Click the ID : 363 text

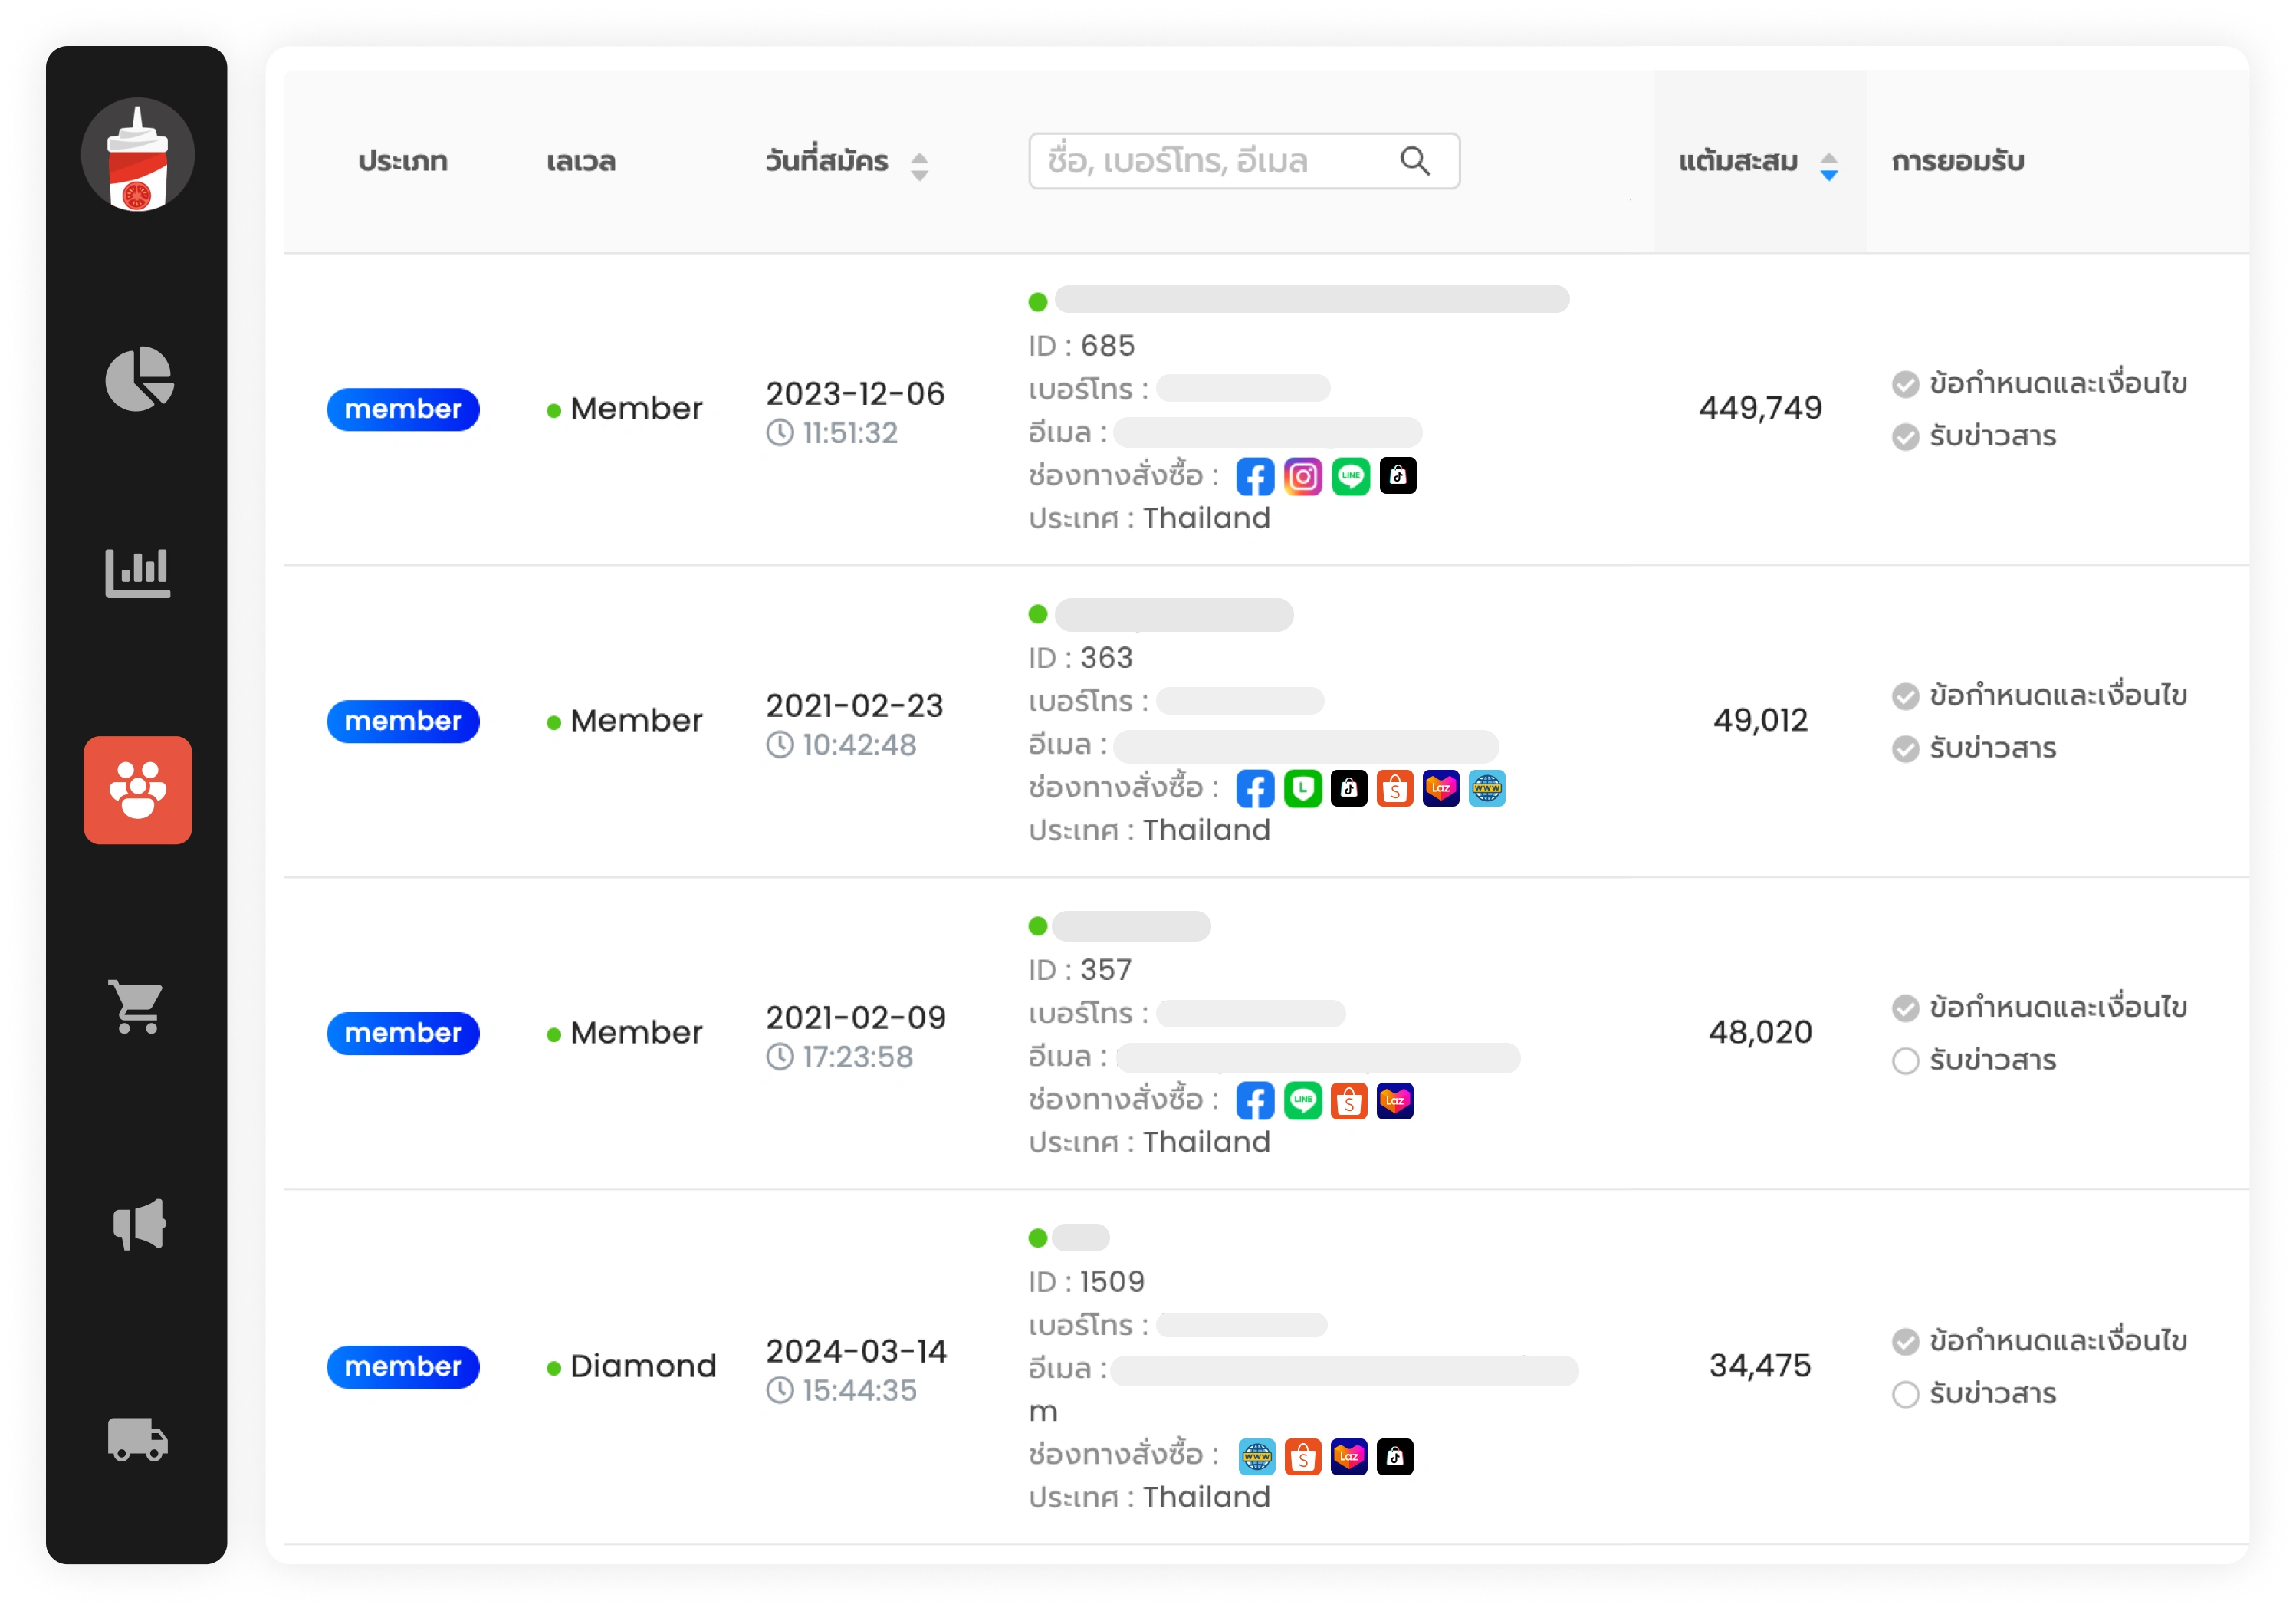click(x=1081, y=658)
